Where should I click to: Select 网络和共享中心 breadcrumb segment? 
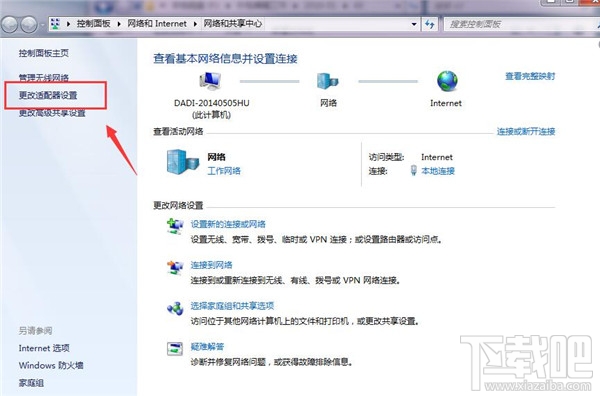233,24
